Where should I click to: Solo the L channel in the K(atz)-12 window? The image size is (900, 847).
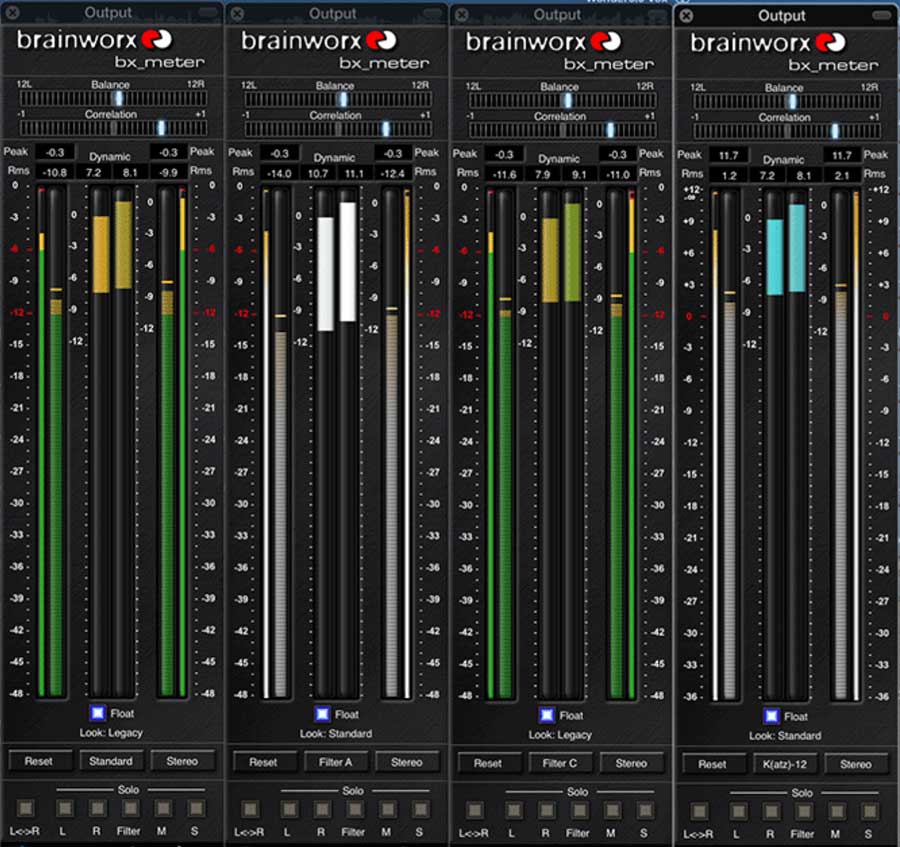[x=738, y=812]
